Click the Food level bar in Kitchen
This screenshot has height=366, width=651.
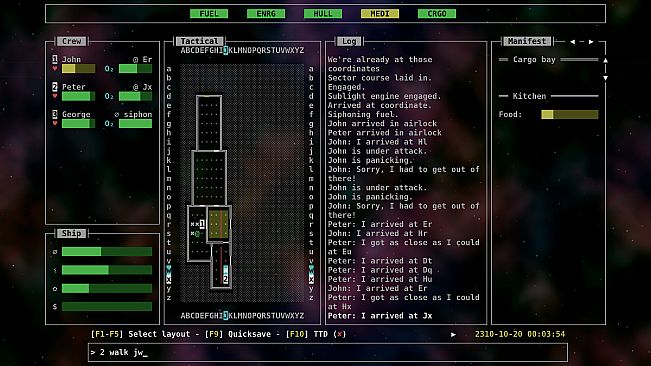click(570, 115)
